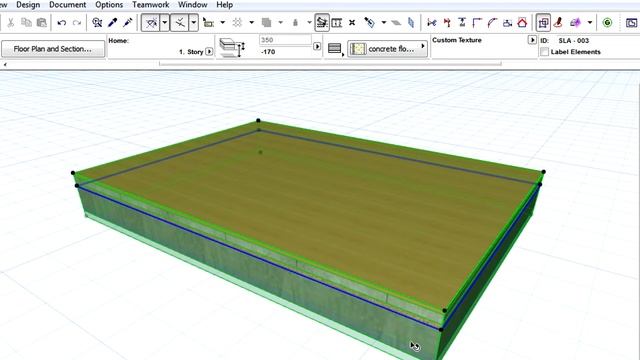Viewport: 640px width, 360px height.
Task: Select the Measure tape tool icon
Action: (x=369, y=23)
